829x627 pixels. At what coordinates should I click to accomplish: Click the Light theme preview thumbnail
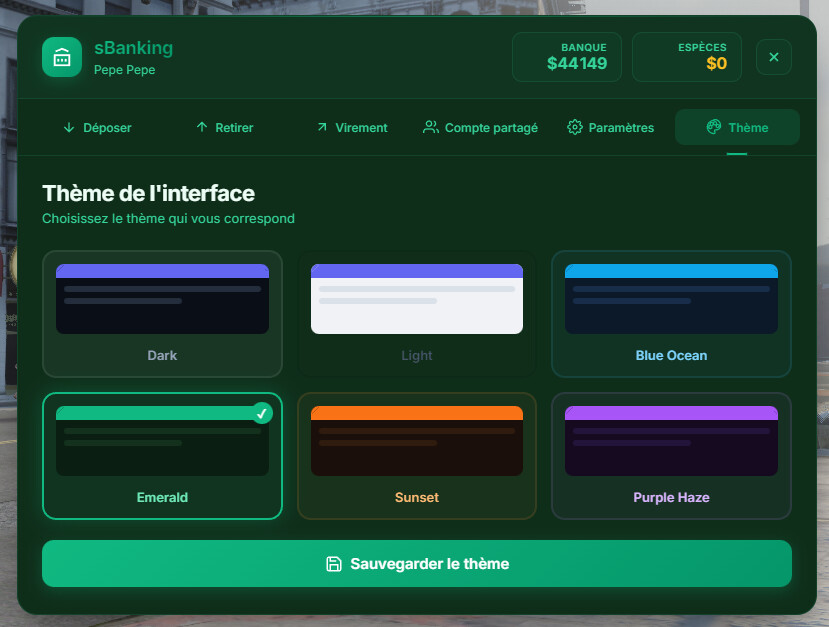click(x=417, y=299)
